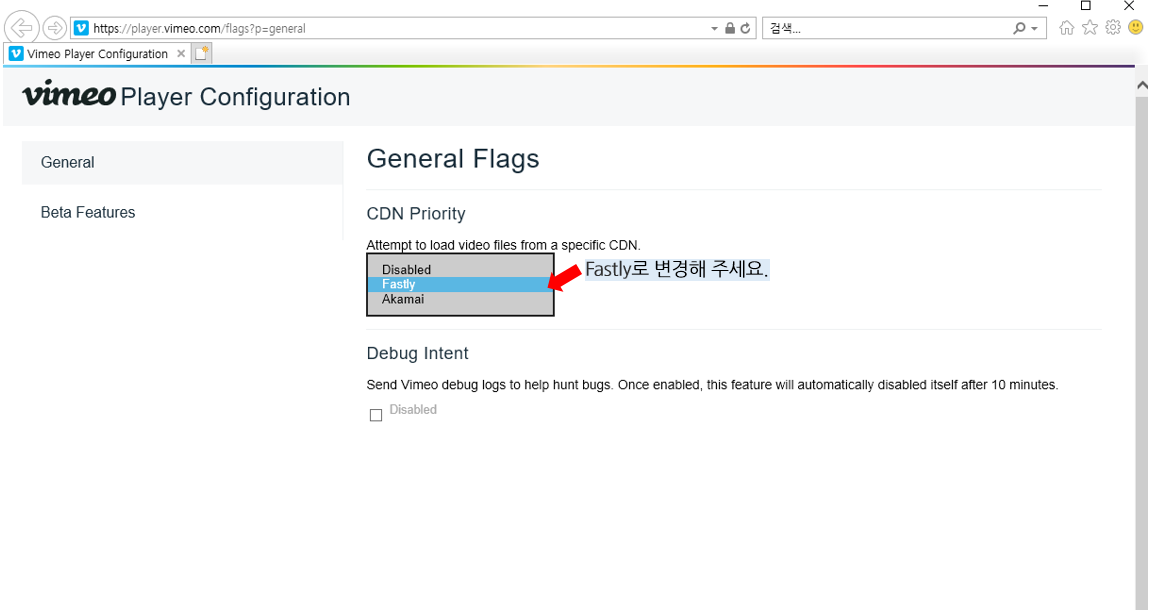Open a new browser tab

click(x=202, y=54)
